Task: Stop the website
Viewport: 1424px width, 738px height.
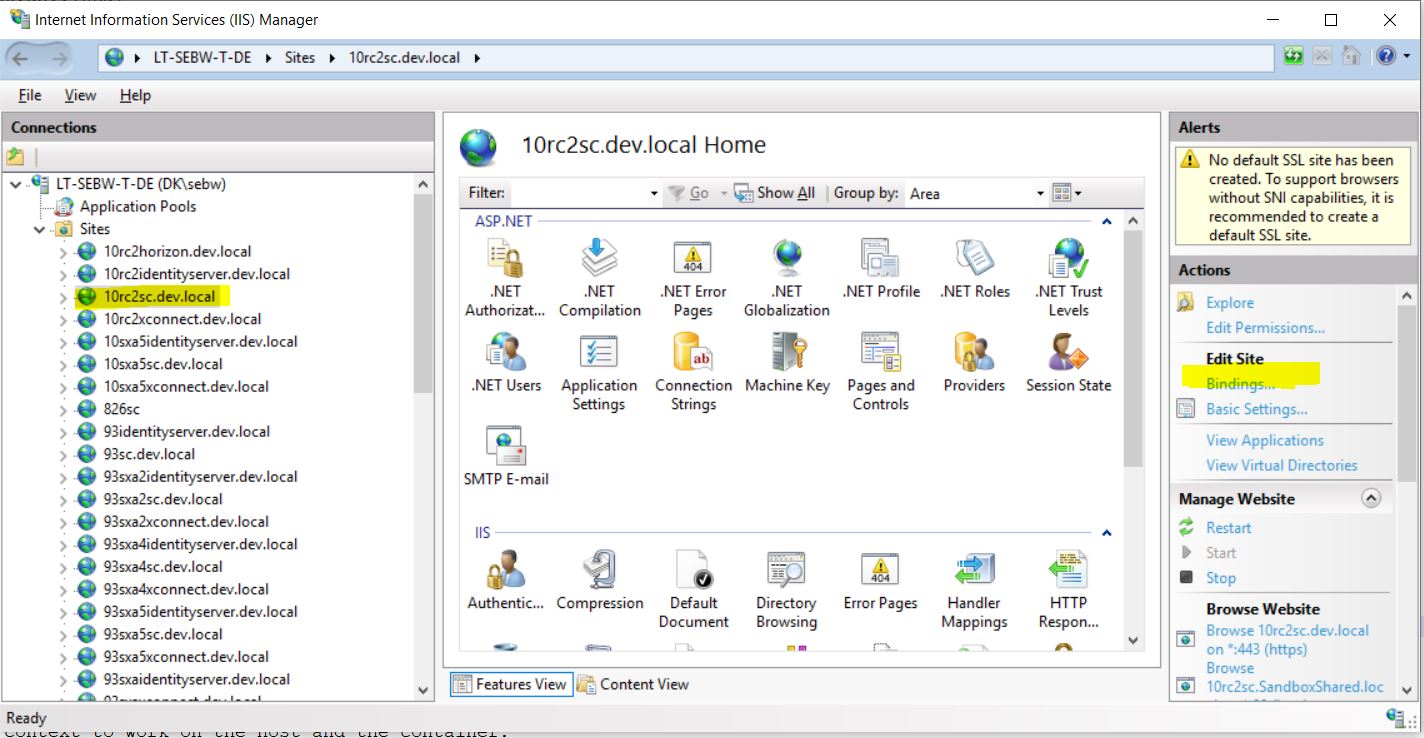Action: [1220, 578]
